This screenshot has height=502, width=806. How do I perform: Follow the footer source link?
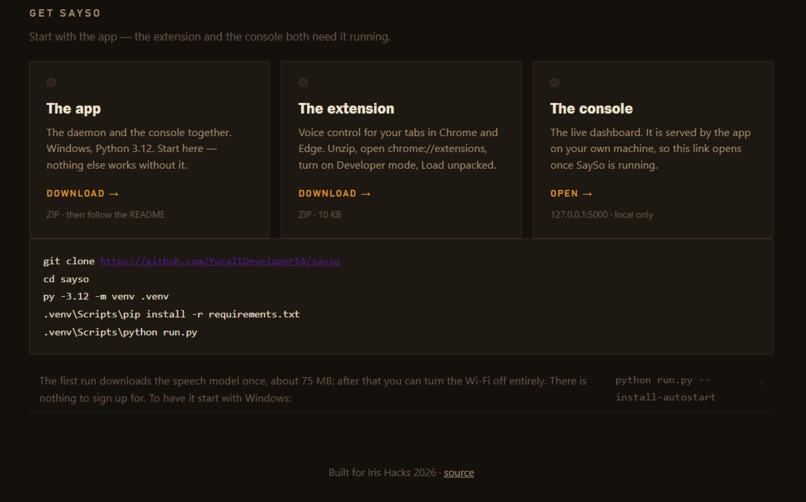459,473
